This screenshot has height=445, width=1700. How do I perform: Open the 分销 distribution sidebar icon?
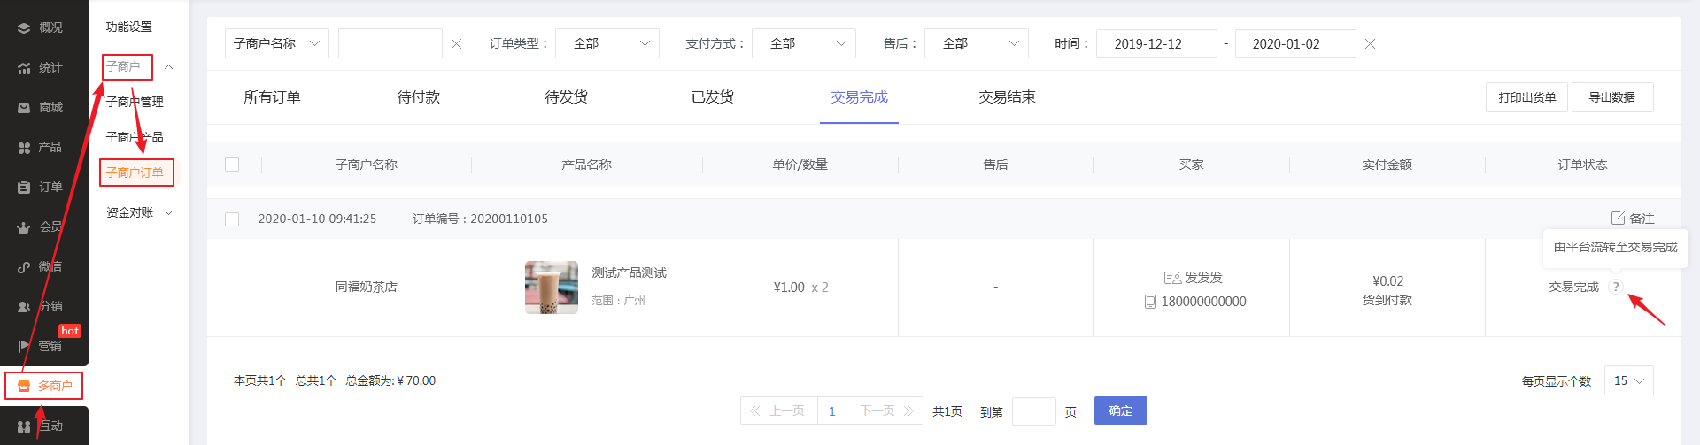click(x=24, y=306)
